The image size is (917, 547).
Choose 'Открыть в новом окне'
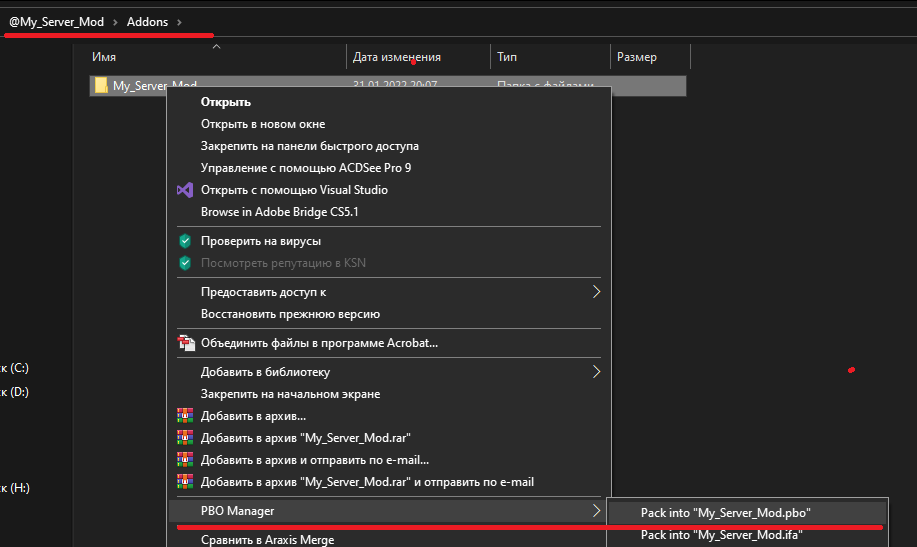tap(263, 124)
